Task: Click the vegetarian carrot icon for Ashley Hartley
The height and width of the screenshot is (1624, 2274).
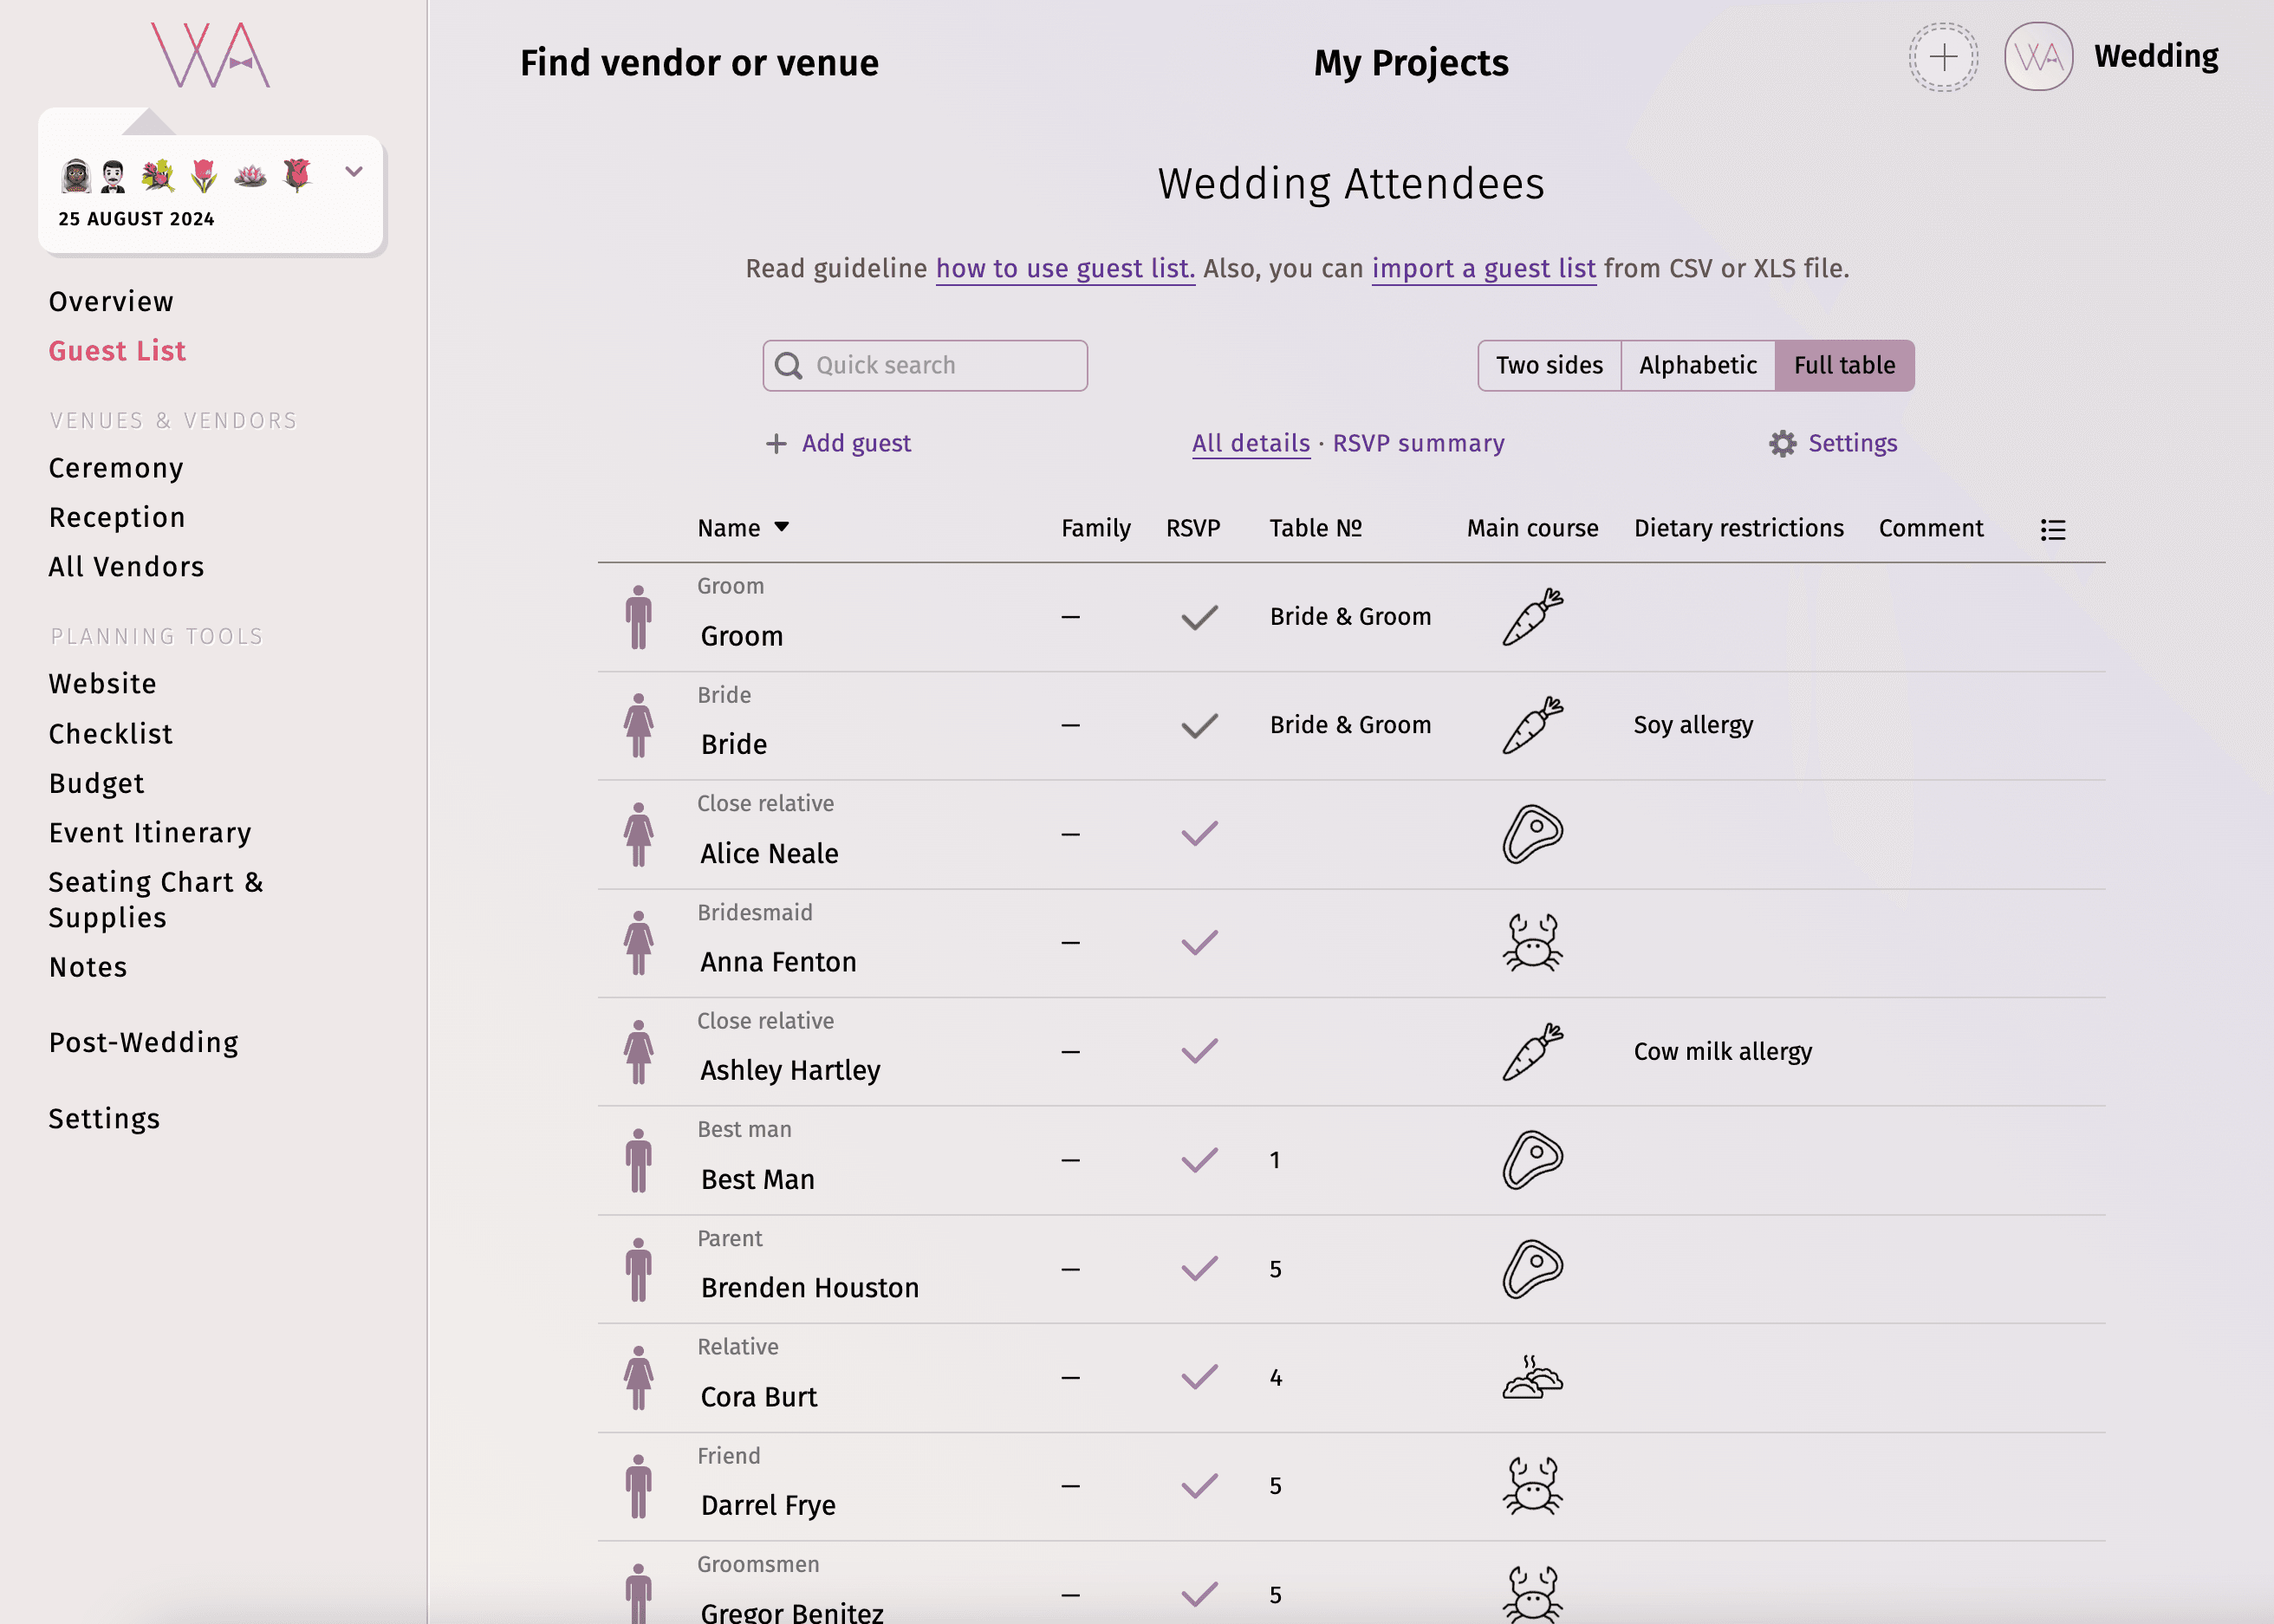Action: click(x=1530, y=1049)
